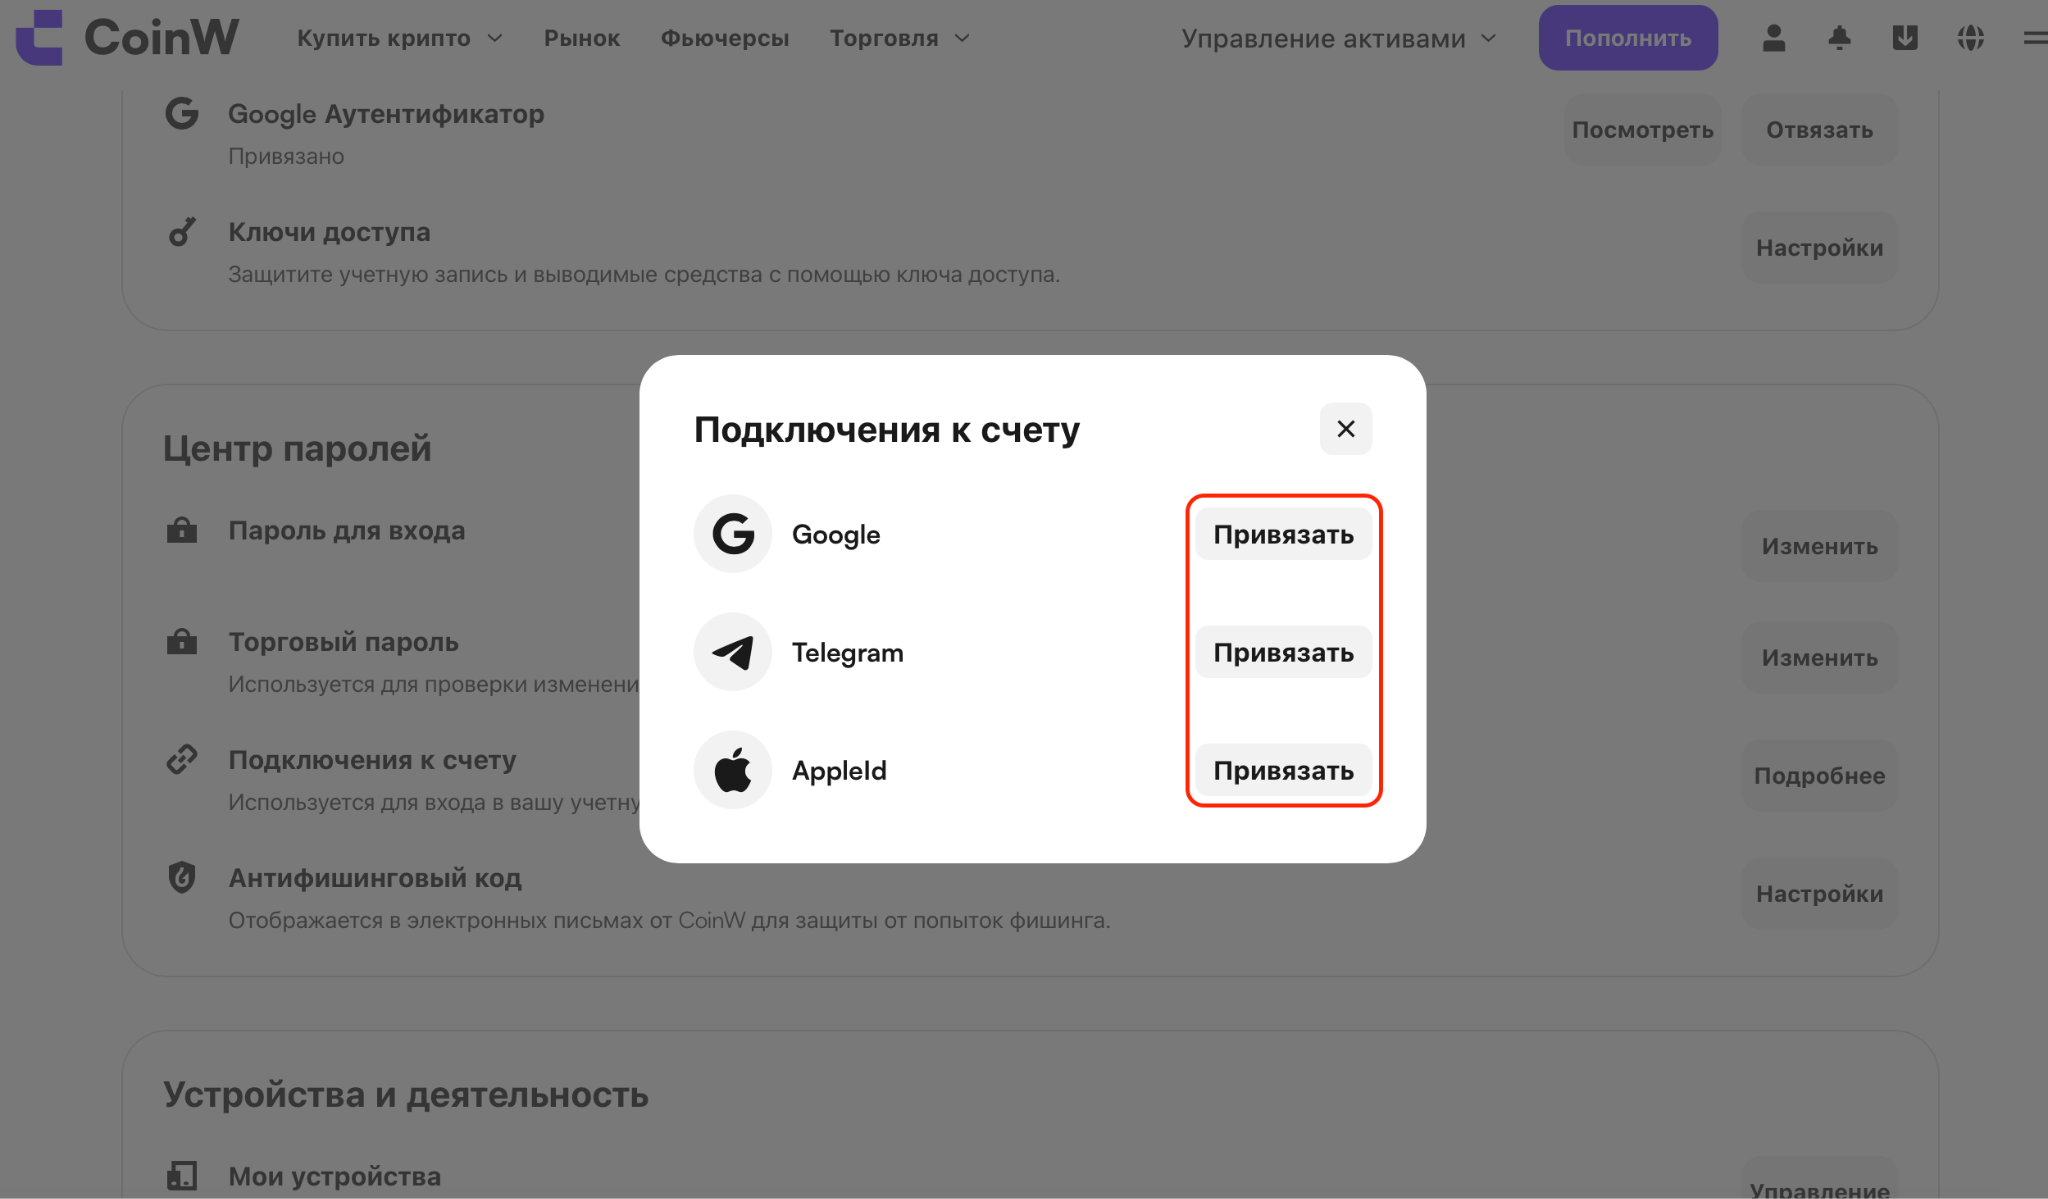
Task: Click the CoinW logo
Action: pos(127,37)
